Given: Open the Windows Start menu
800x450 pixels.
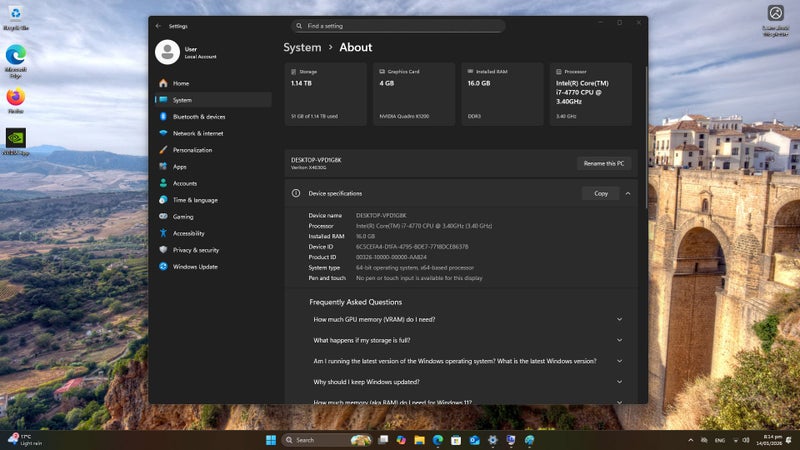Looking at the screenshot, I should [271, 440].
